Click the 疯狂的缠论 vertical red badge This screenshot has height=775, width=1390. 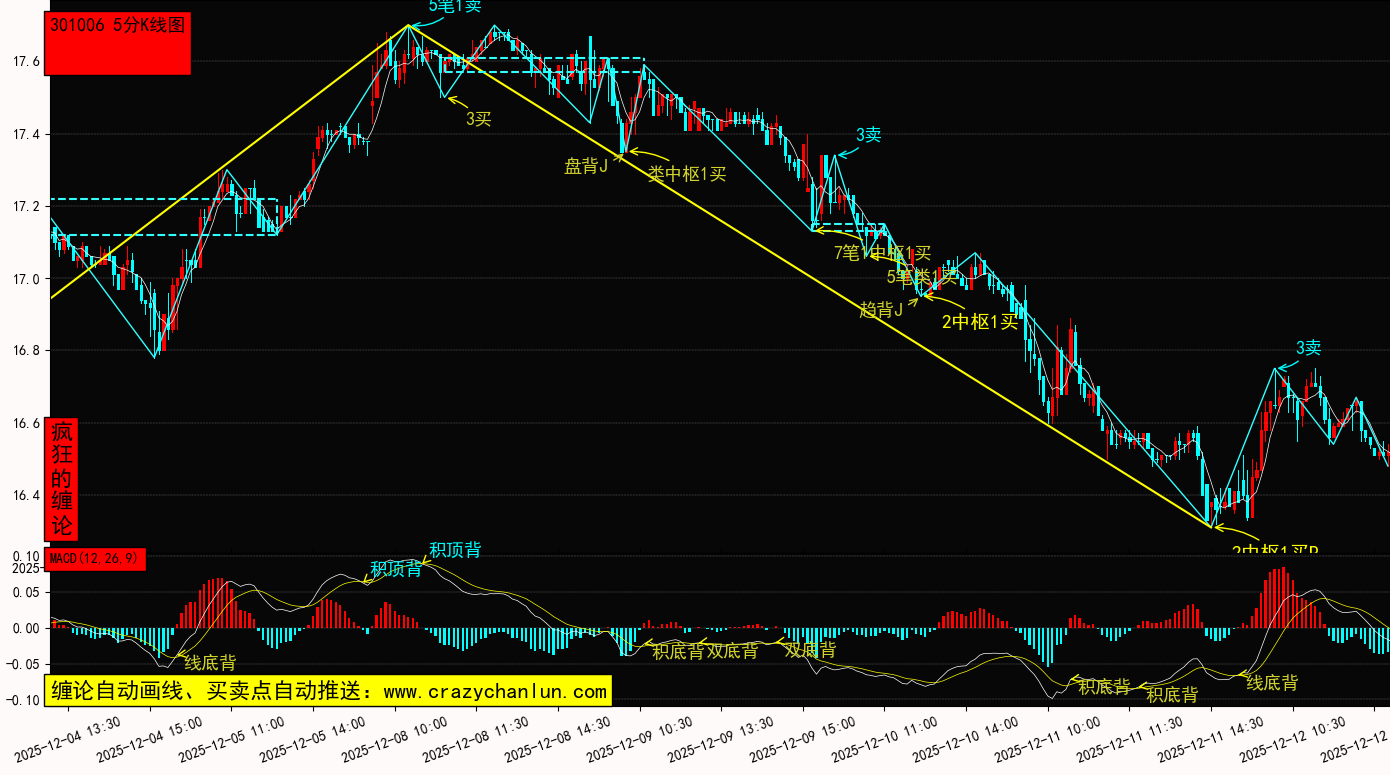pyautogui.click(x=63, y=479)
